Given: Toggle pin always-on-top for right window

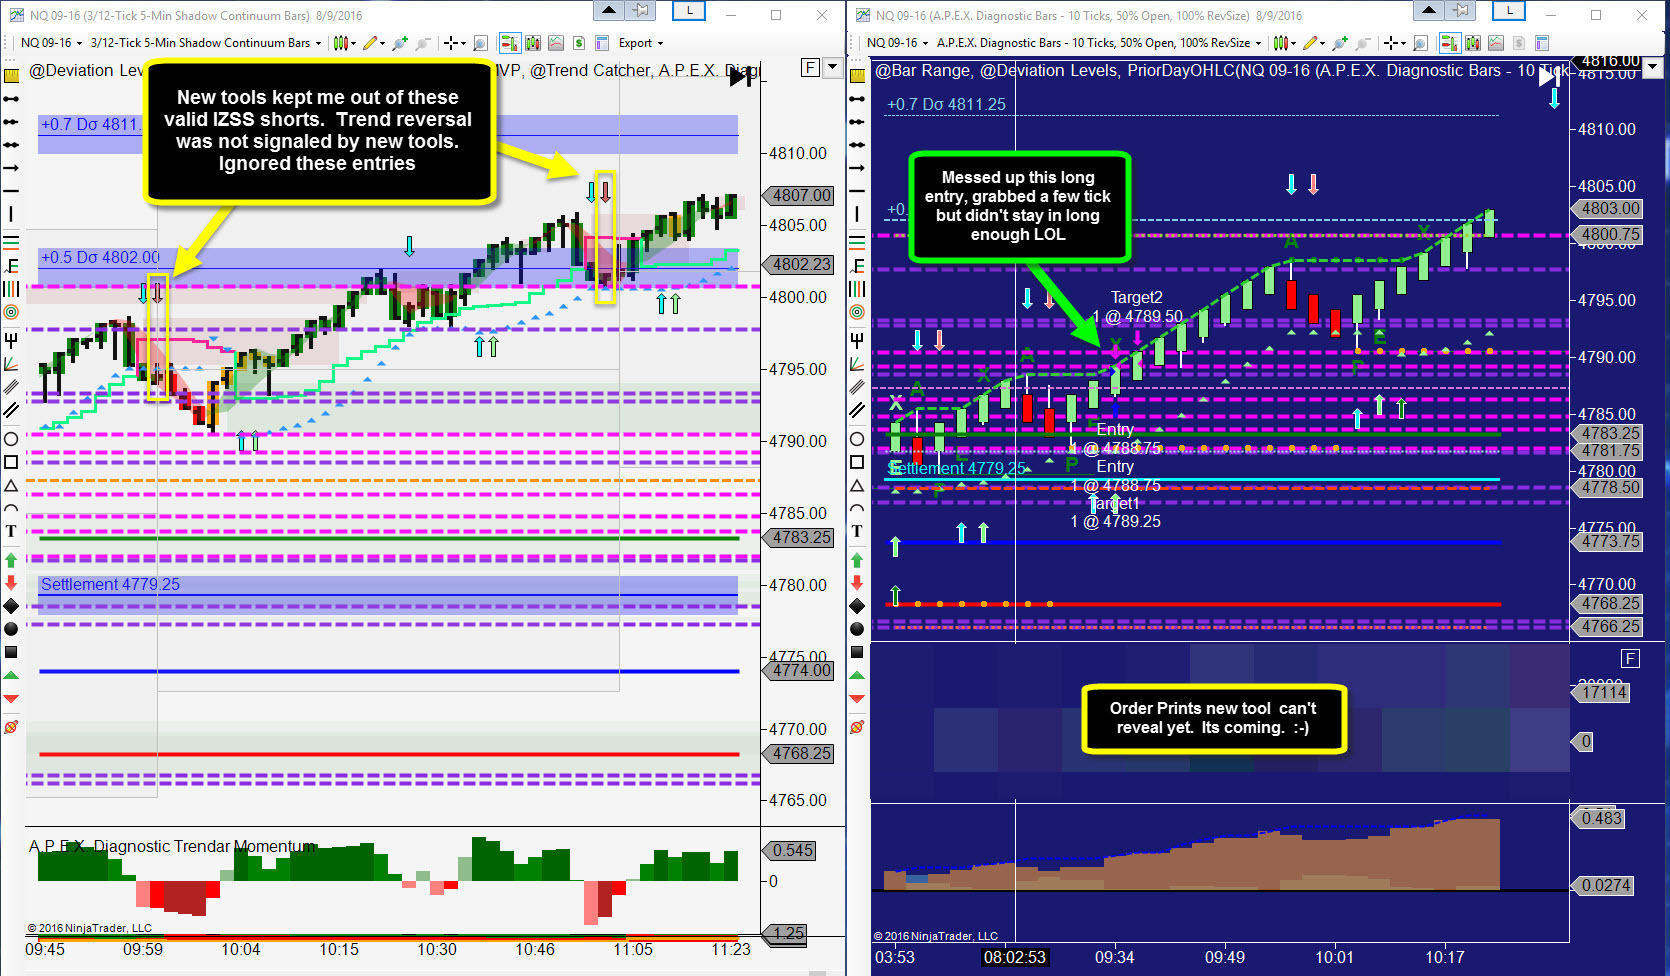Looking at the screenshot, I should [x=1461, y=11].
